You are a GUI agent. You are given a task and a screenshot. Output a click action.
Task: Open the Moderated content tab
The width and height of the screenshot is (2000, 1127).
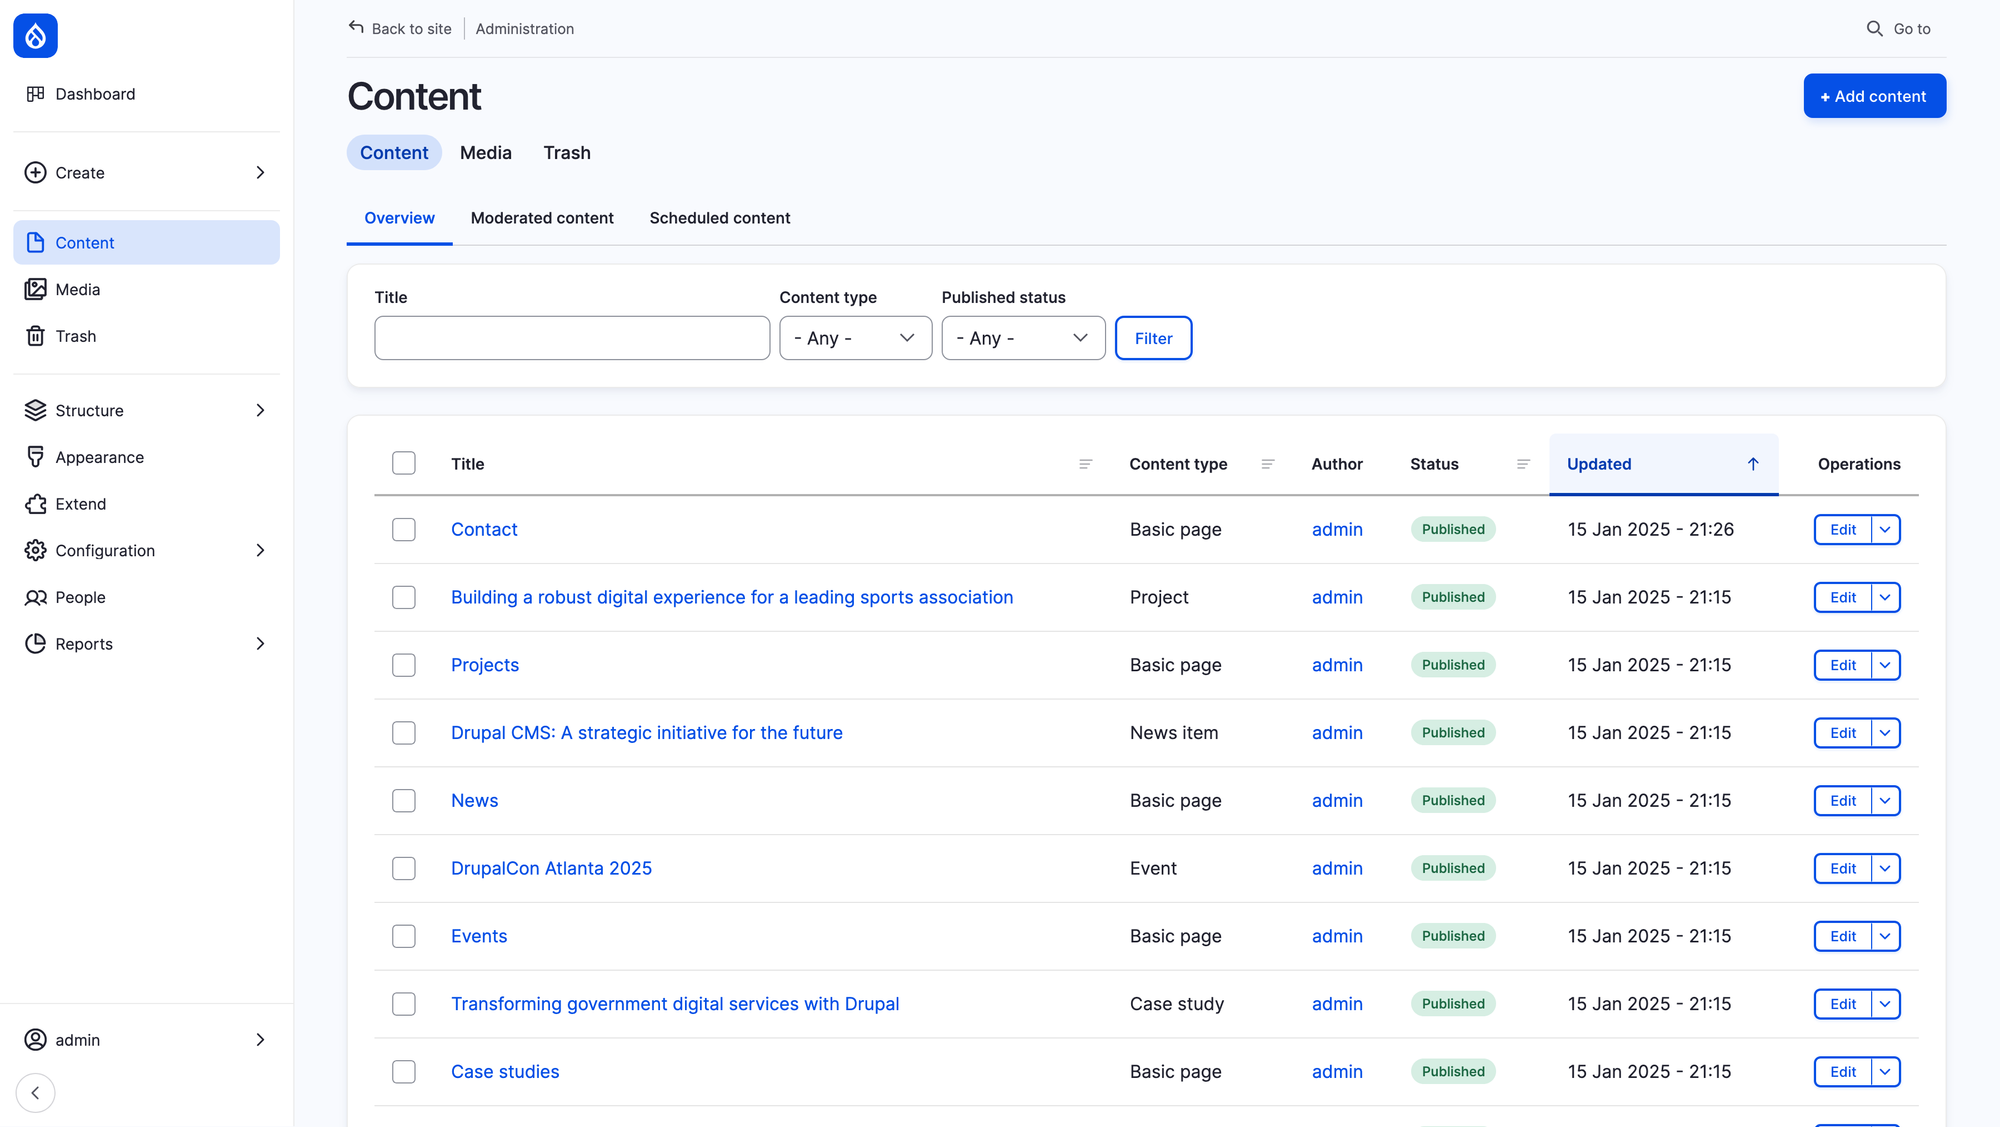(x=542, y=218)
